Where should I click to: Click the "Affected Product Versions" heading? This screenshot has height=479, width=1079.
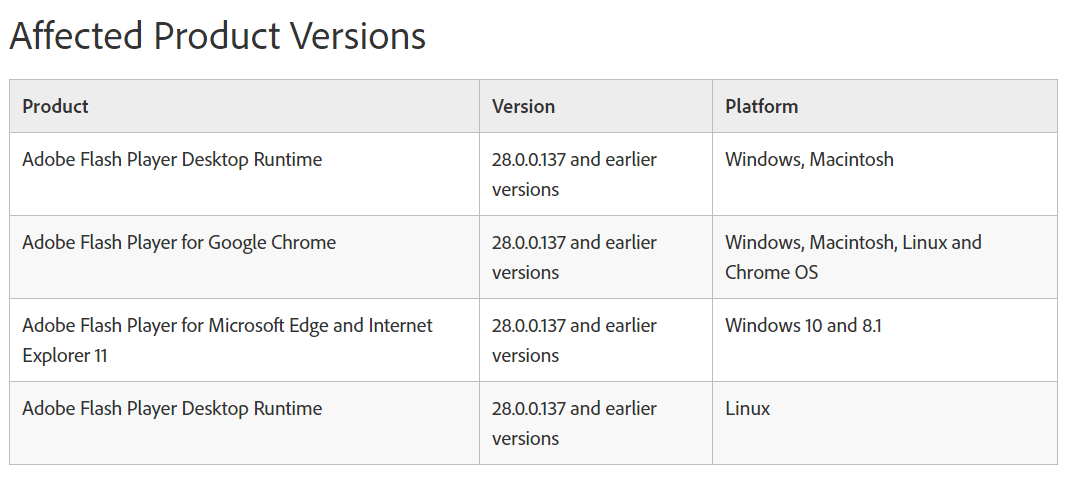pyautogui.click(x=217, y=36)
